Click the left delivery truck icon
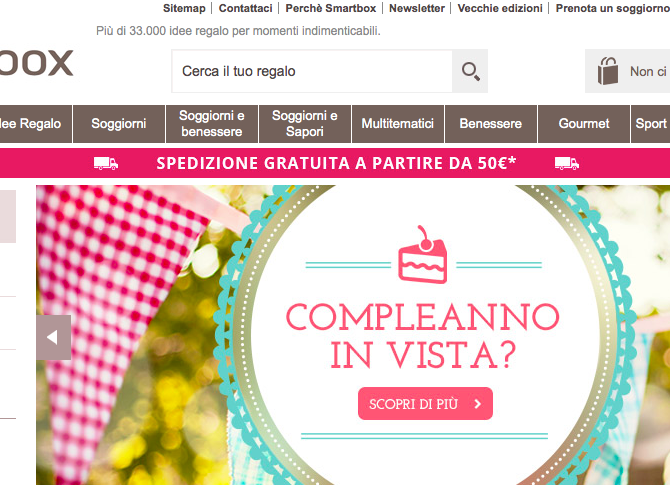This screenshot has width=670, height=488. (106, 163)
